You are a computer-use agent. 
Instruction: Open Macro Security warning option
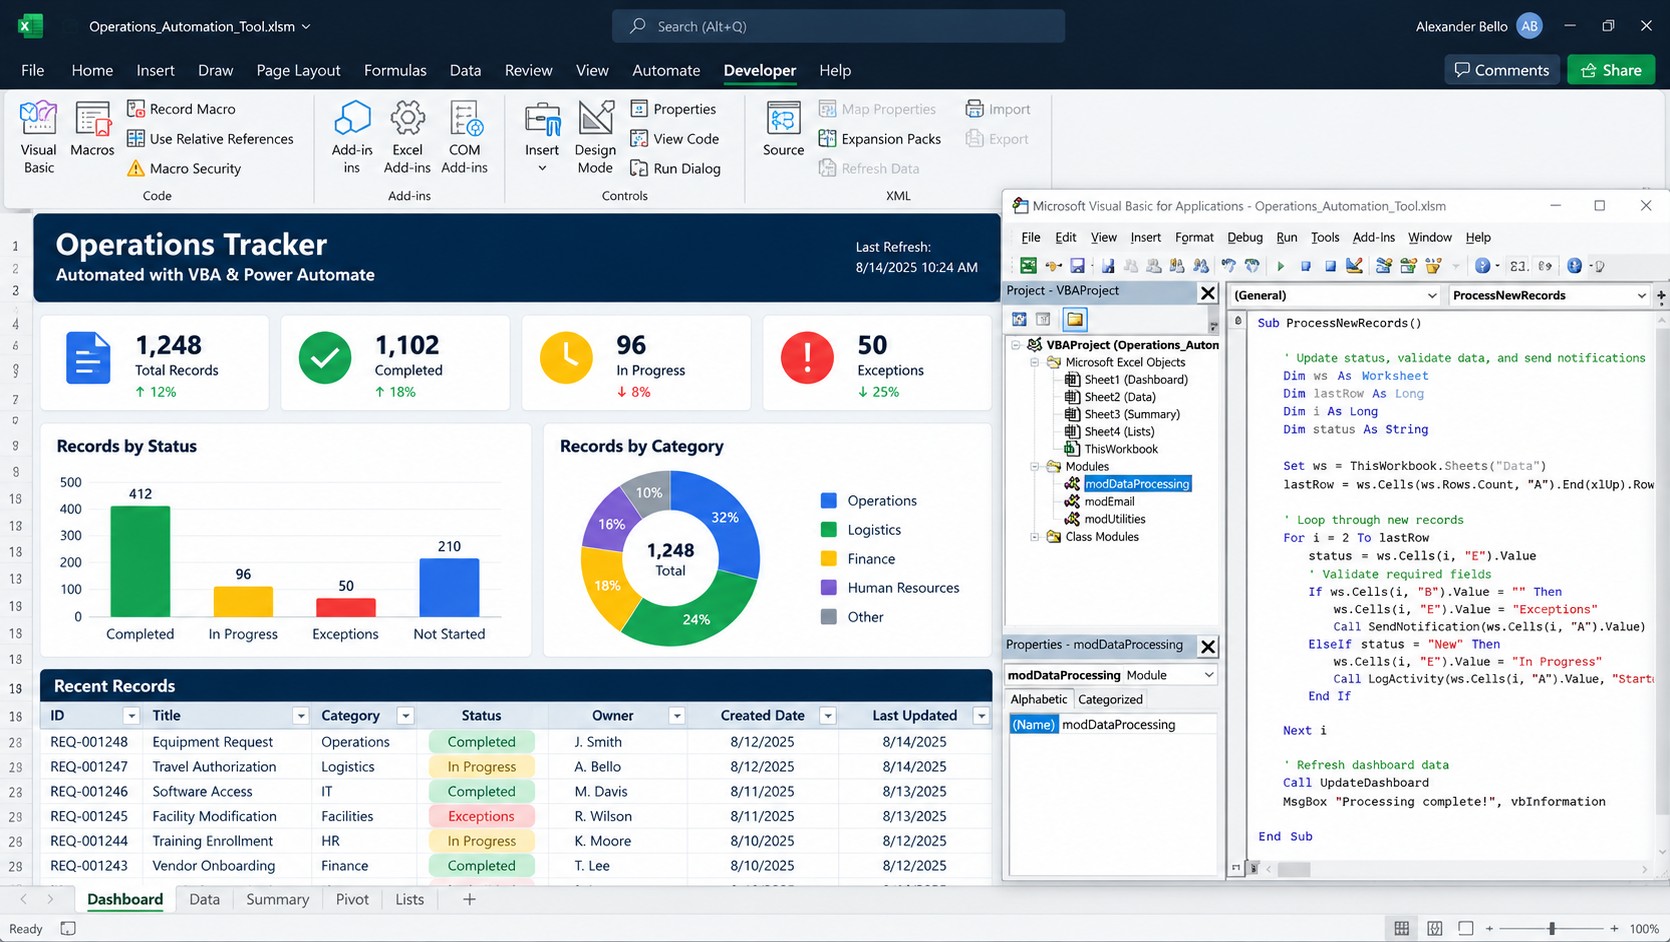click(184, 168)
